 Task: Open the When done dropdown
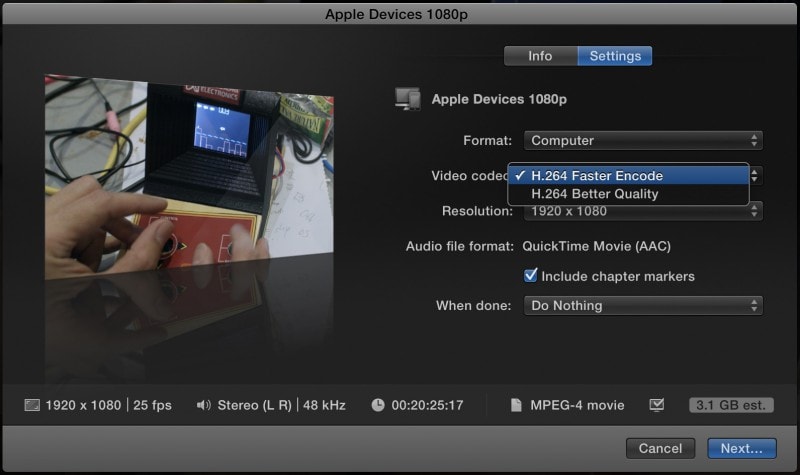coord(643,306)
